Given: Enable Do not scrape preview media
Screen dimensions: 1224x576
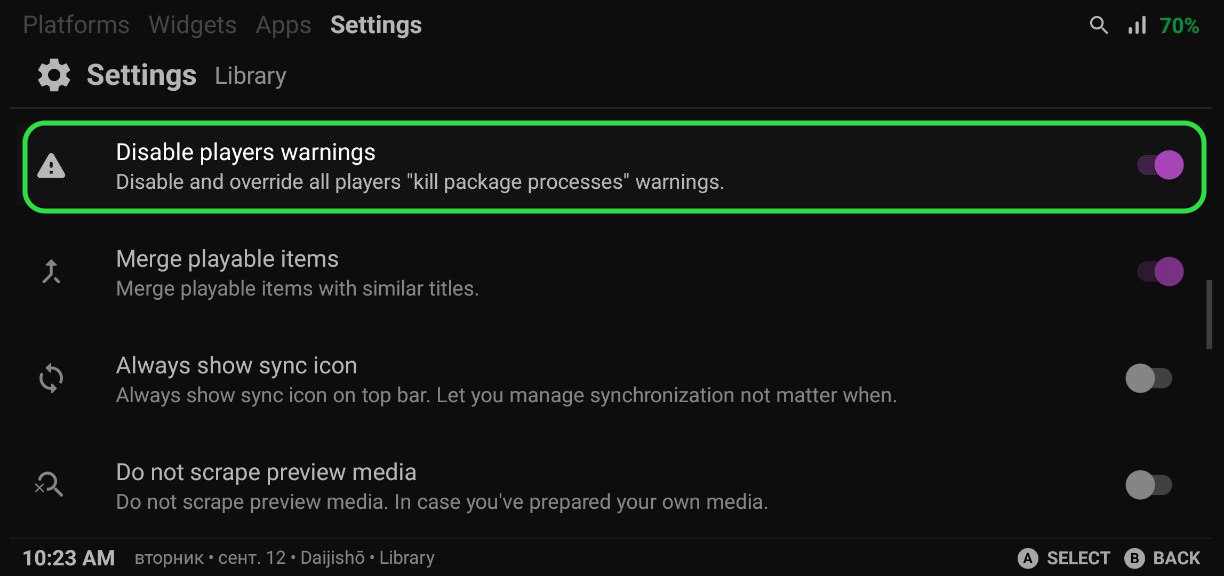Looking at the screenshot, I should (1148, 485).
